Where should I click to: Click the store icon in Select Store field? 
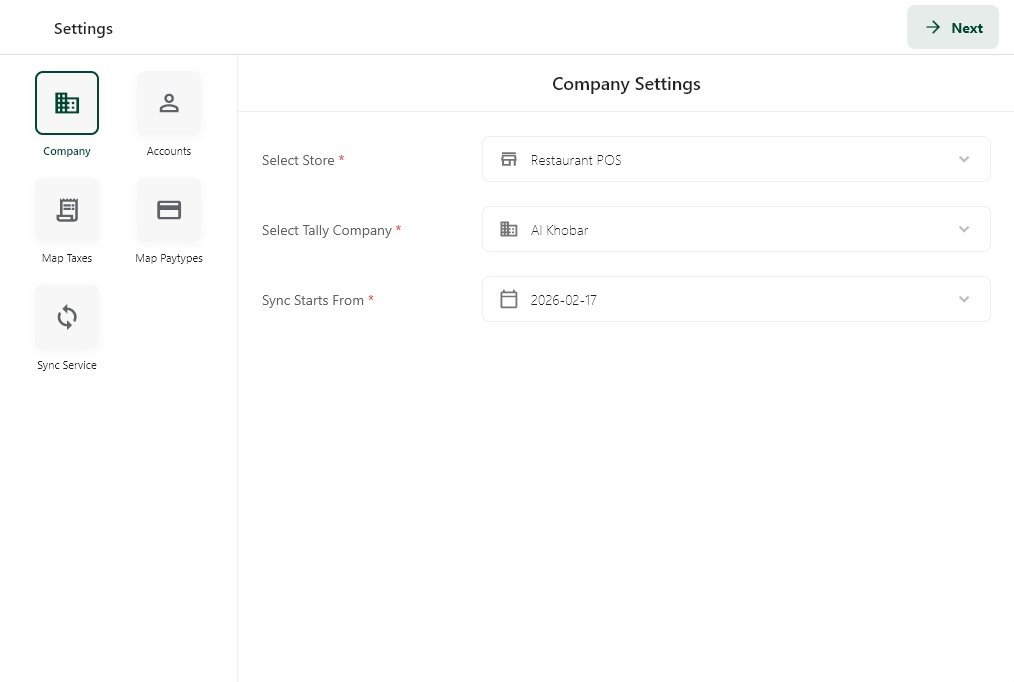click(x=509, y=159)
